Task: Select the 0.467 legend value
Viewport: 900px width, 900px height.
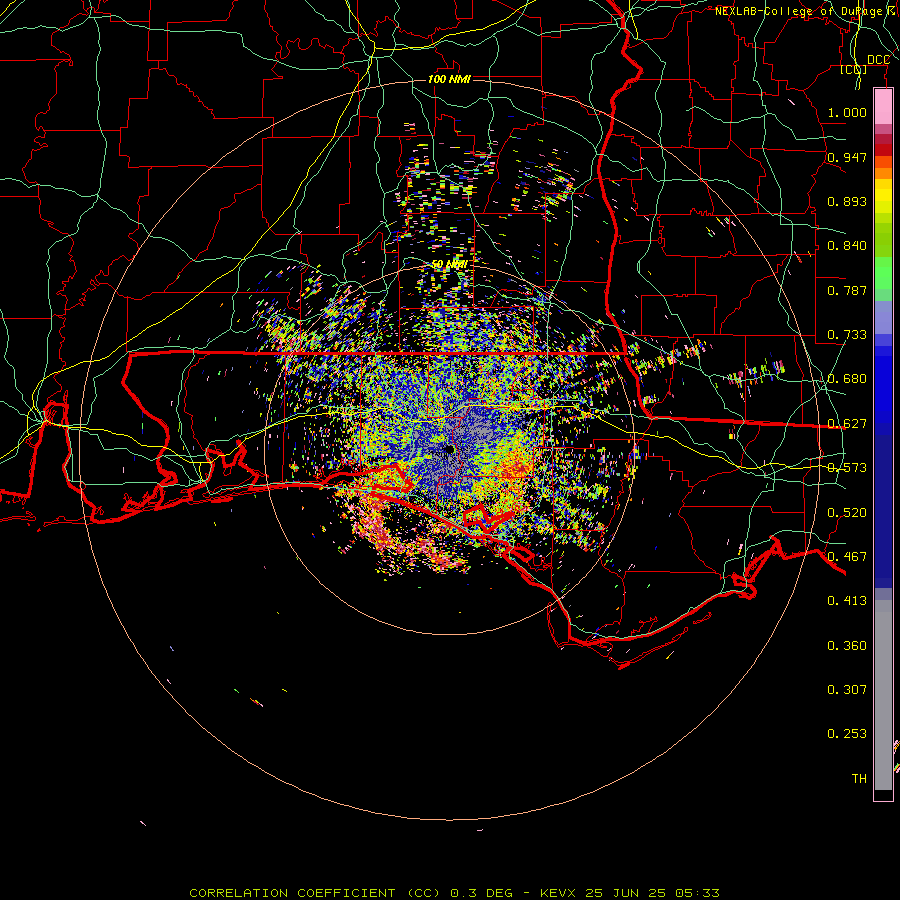Action: pos(847,557)
